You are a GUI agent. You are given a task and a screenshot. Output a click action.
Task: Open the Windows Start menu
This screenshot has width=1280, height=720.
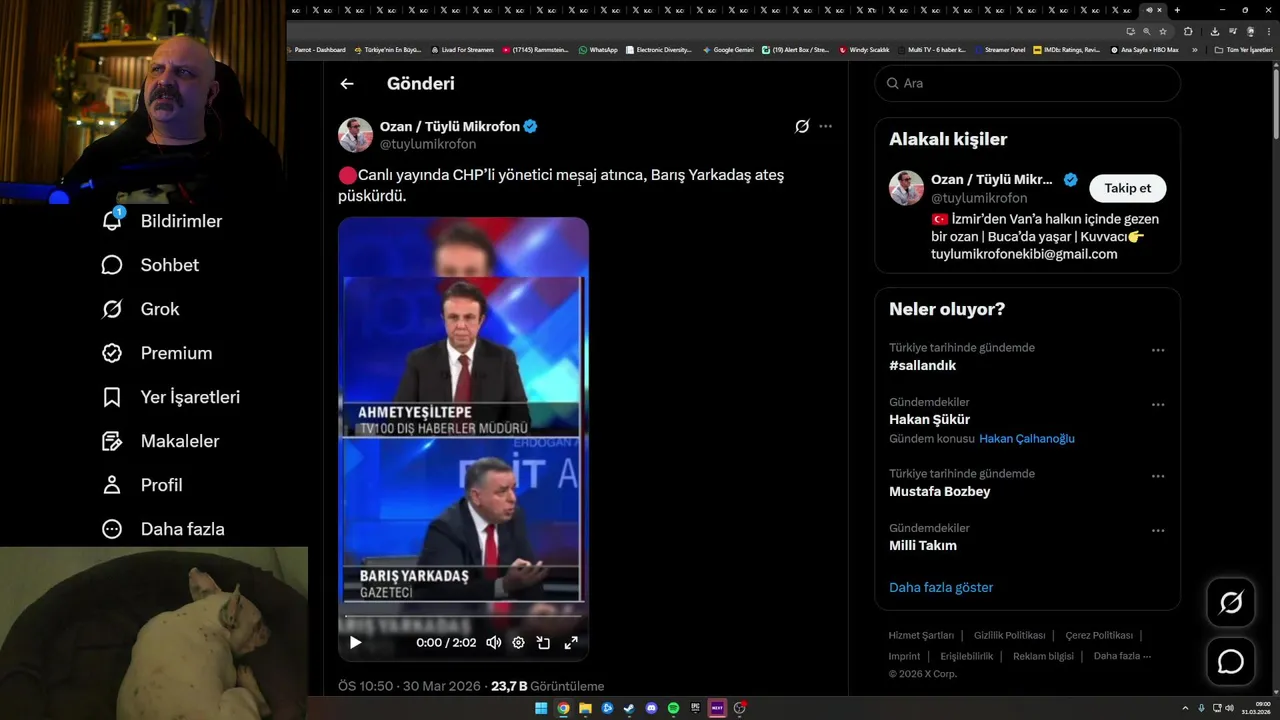click(541, 708)
